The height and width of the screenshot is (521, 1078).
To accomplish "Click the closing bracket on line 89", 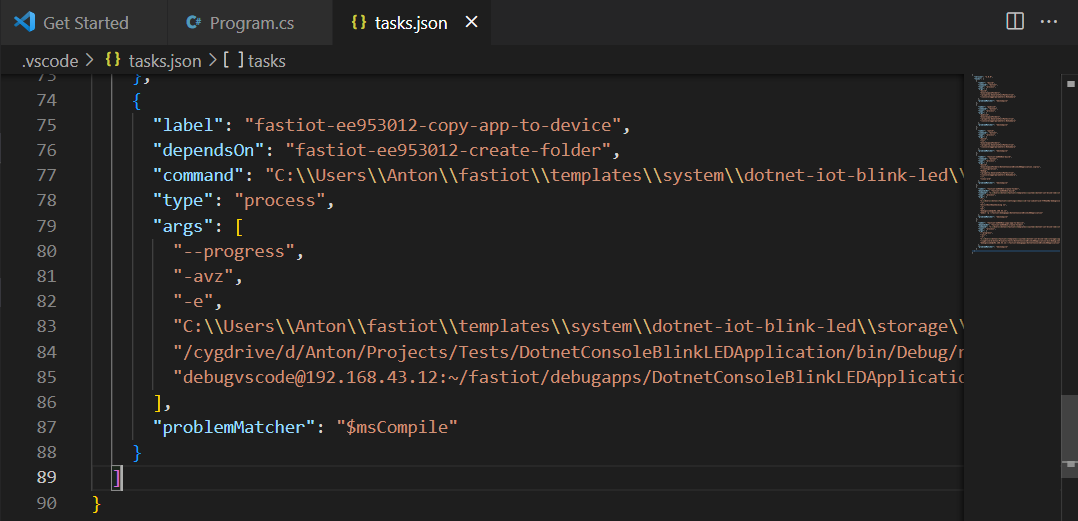I will click(x=118, y=477).
